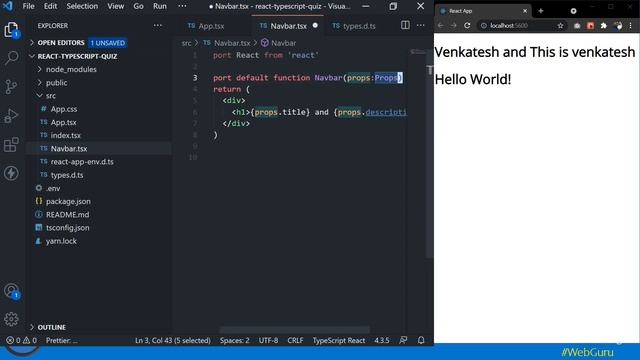Change end of line sequence CRLF

tap(295, 340)
